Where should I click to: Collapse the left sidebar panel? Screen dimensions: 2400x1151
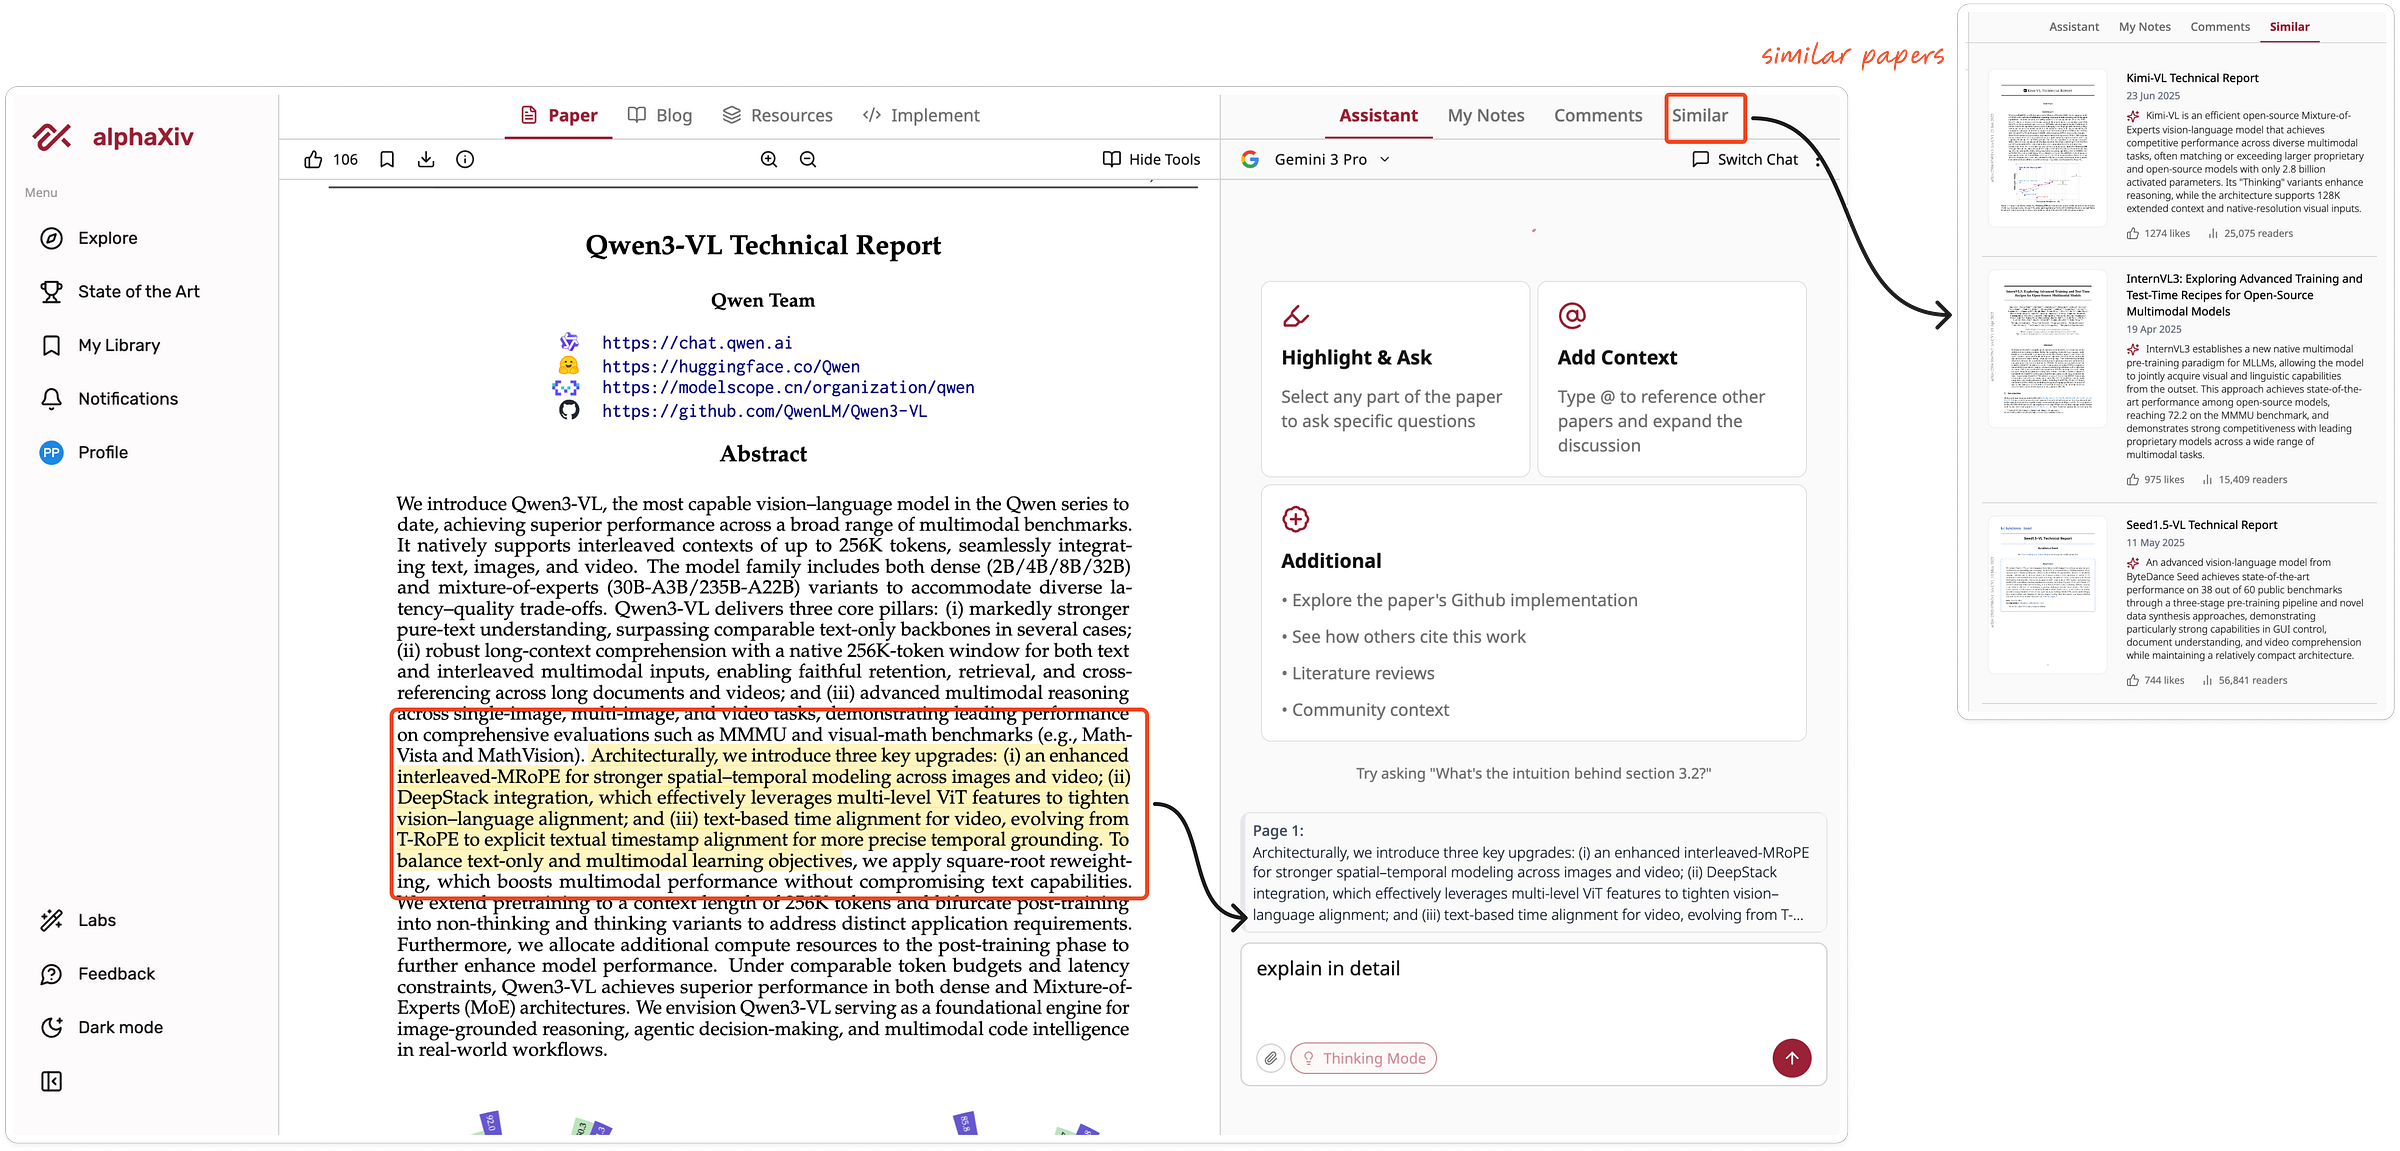52,1081
